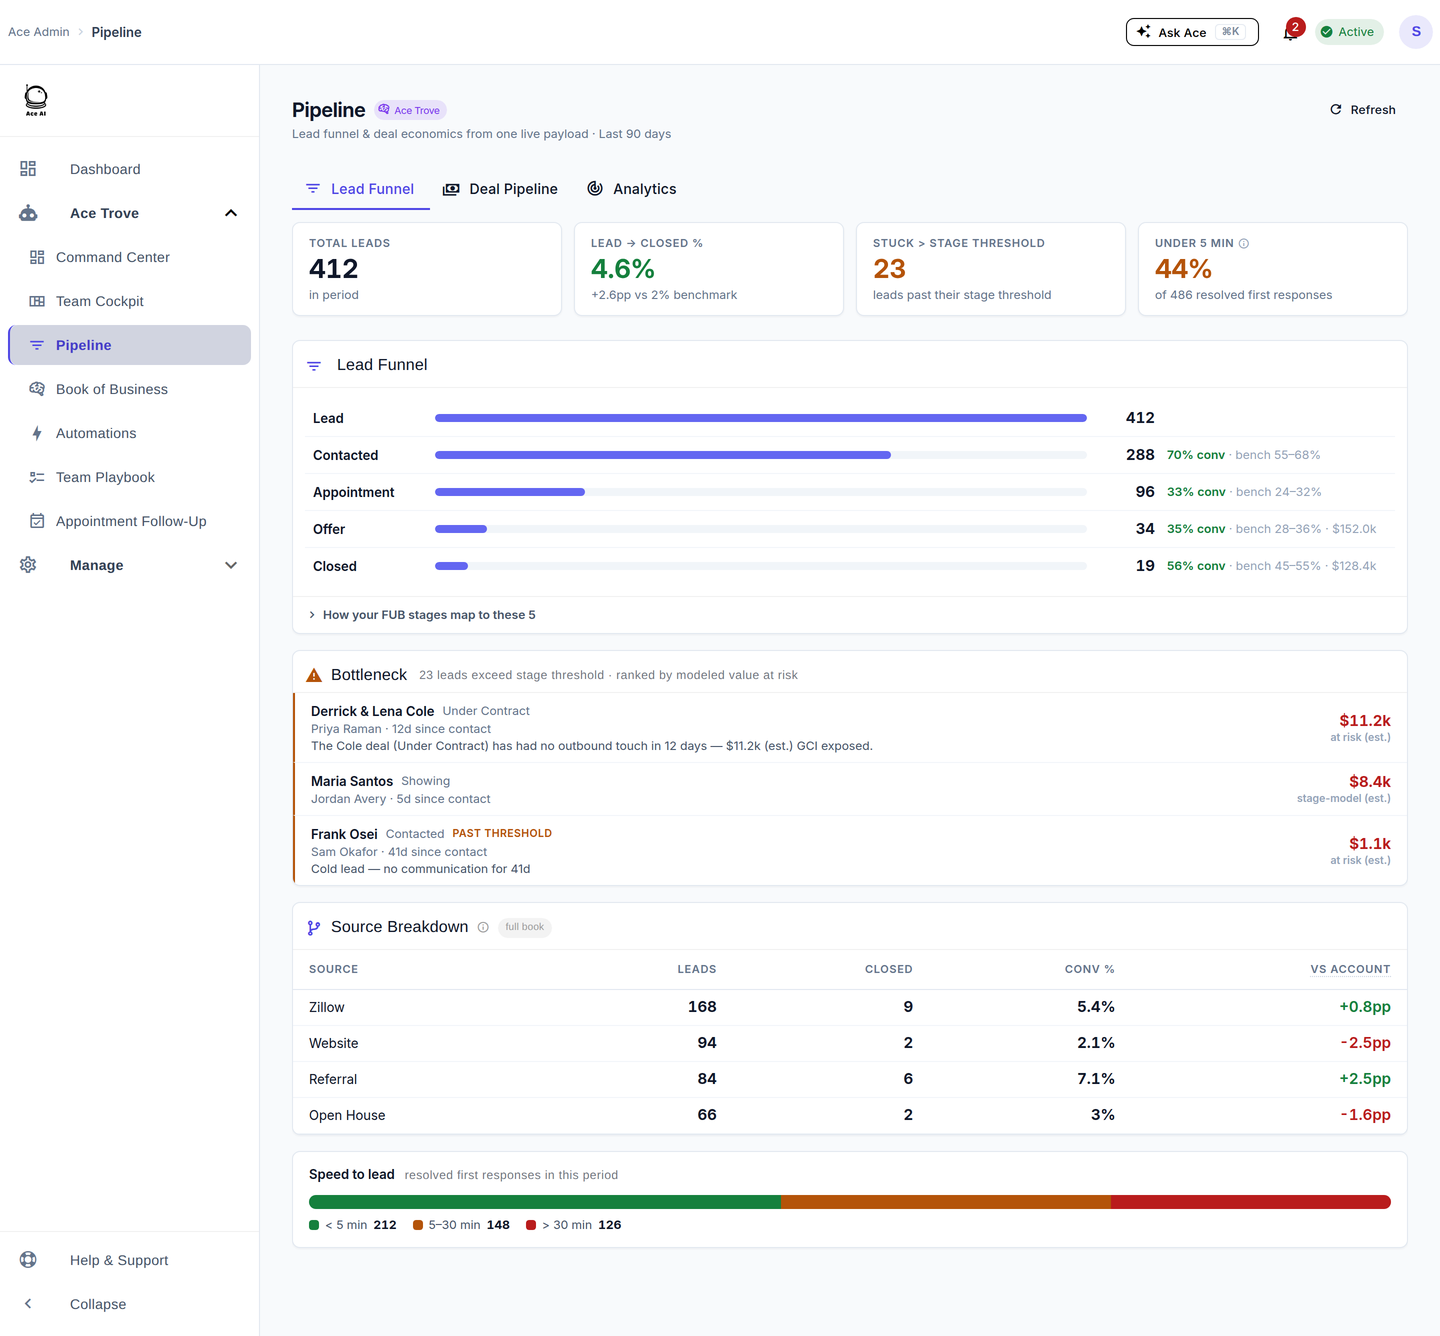Click the Referral source row

[x=850, y=1079]
